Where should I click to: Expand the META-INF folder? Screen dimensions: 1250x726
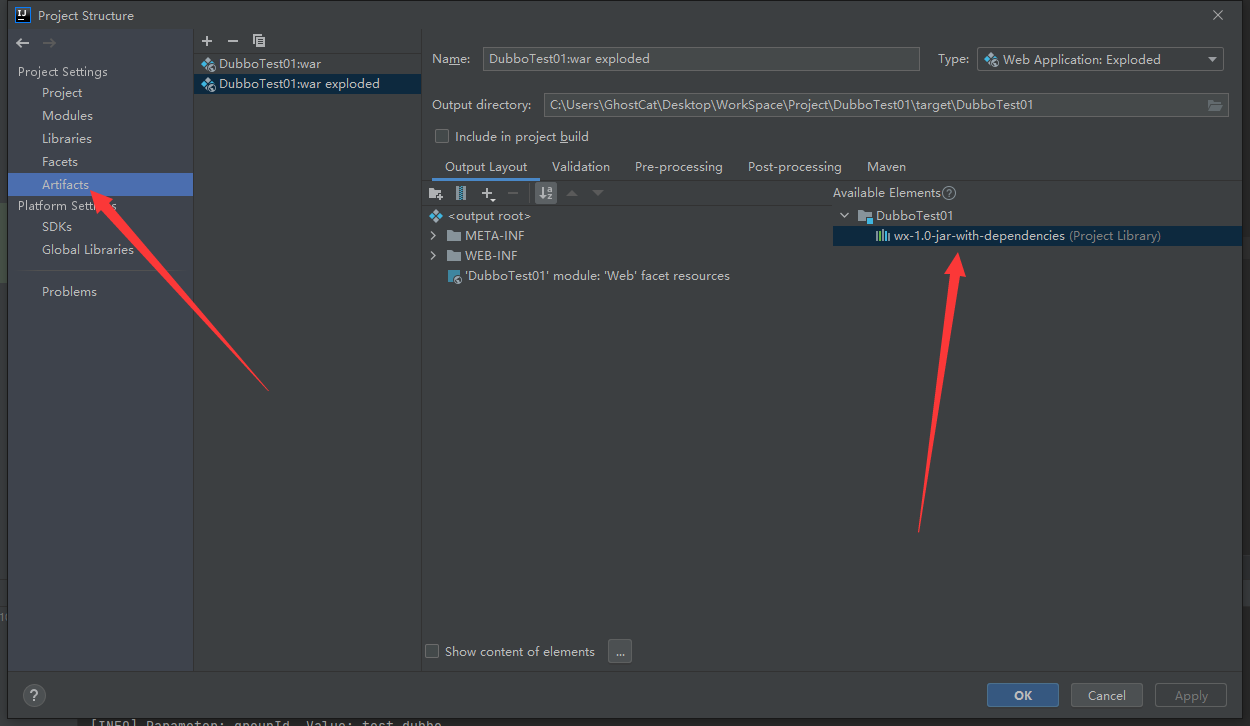point(433,236)
